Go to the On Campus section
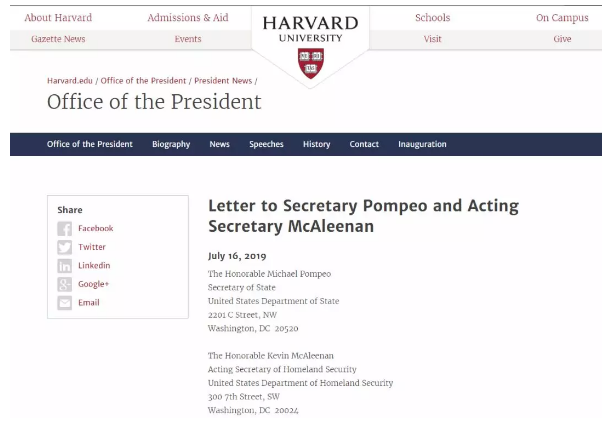This screenshot has height=435, width=609. coord(562,18)
